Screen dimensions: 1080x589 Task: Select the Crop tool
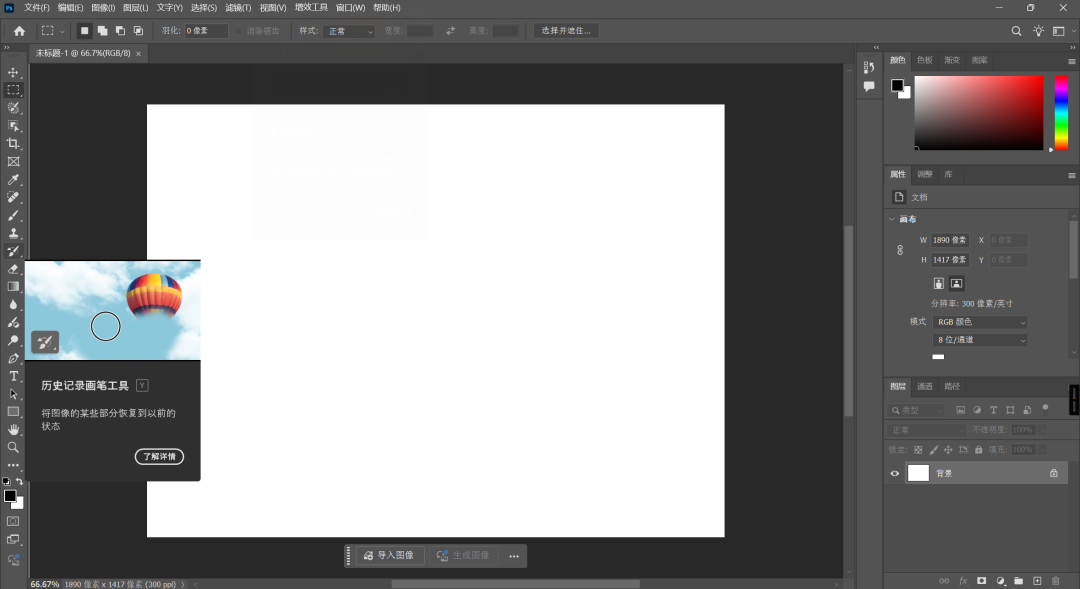click(x=13, y=143)
